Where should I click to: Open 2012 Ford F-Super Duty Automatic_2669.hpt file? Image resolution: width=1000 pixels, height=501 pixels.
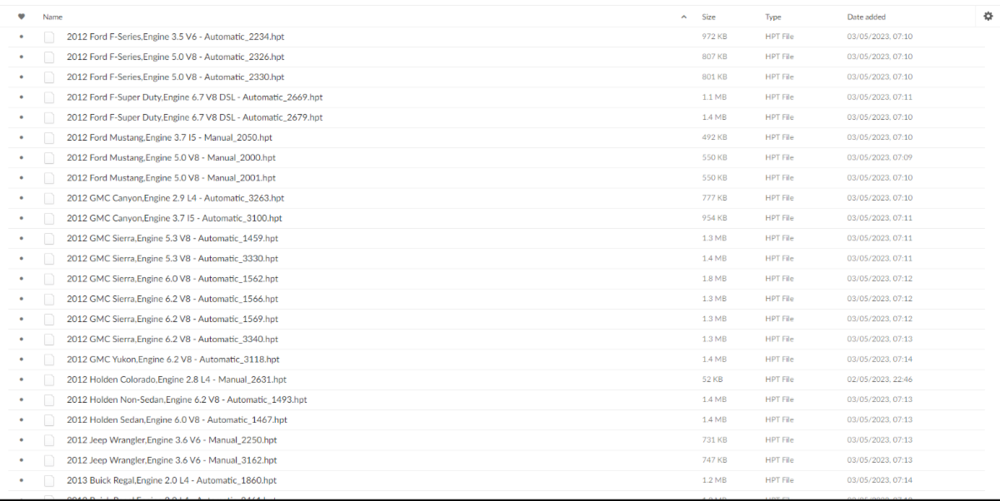coord(195,98)
